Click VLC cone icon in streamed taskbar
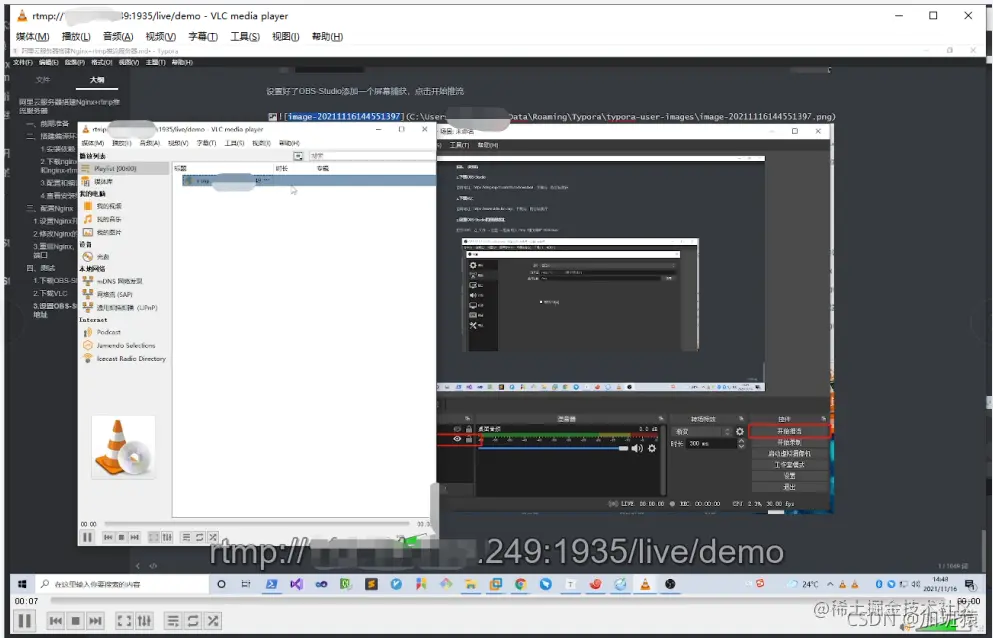 [x=645, y=584]
